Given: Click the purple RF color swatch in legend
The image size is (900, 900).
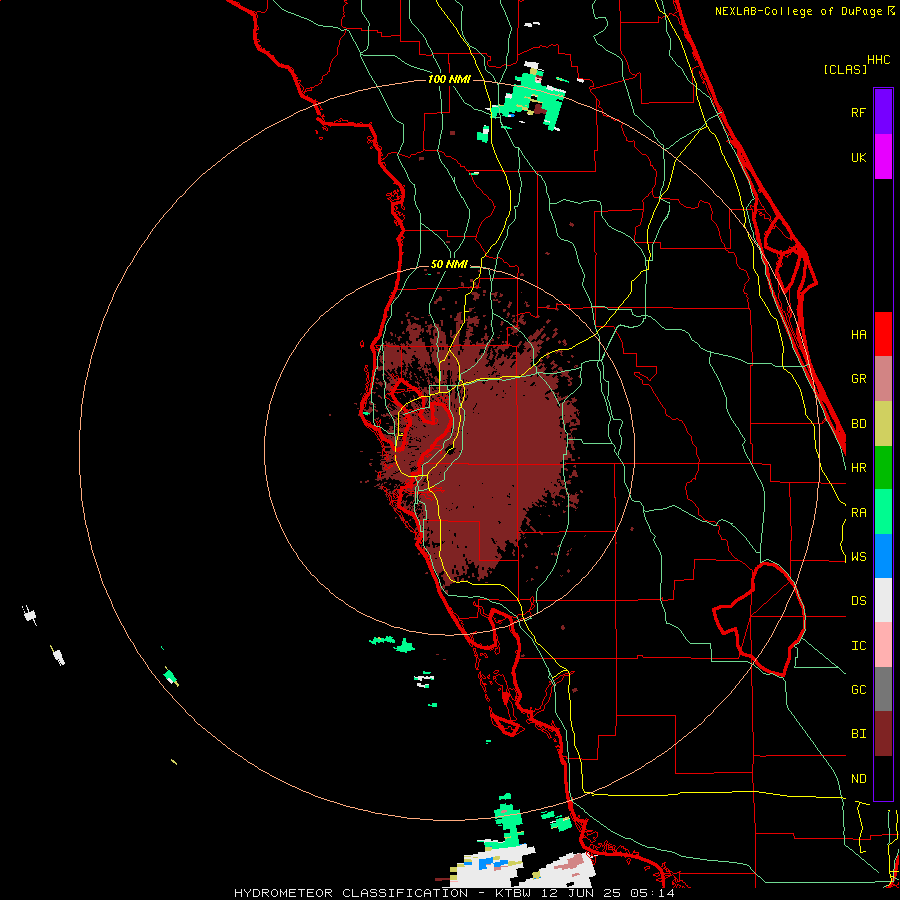Looking at the screenshot, I should [x=883, y=112].
